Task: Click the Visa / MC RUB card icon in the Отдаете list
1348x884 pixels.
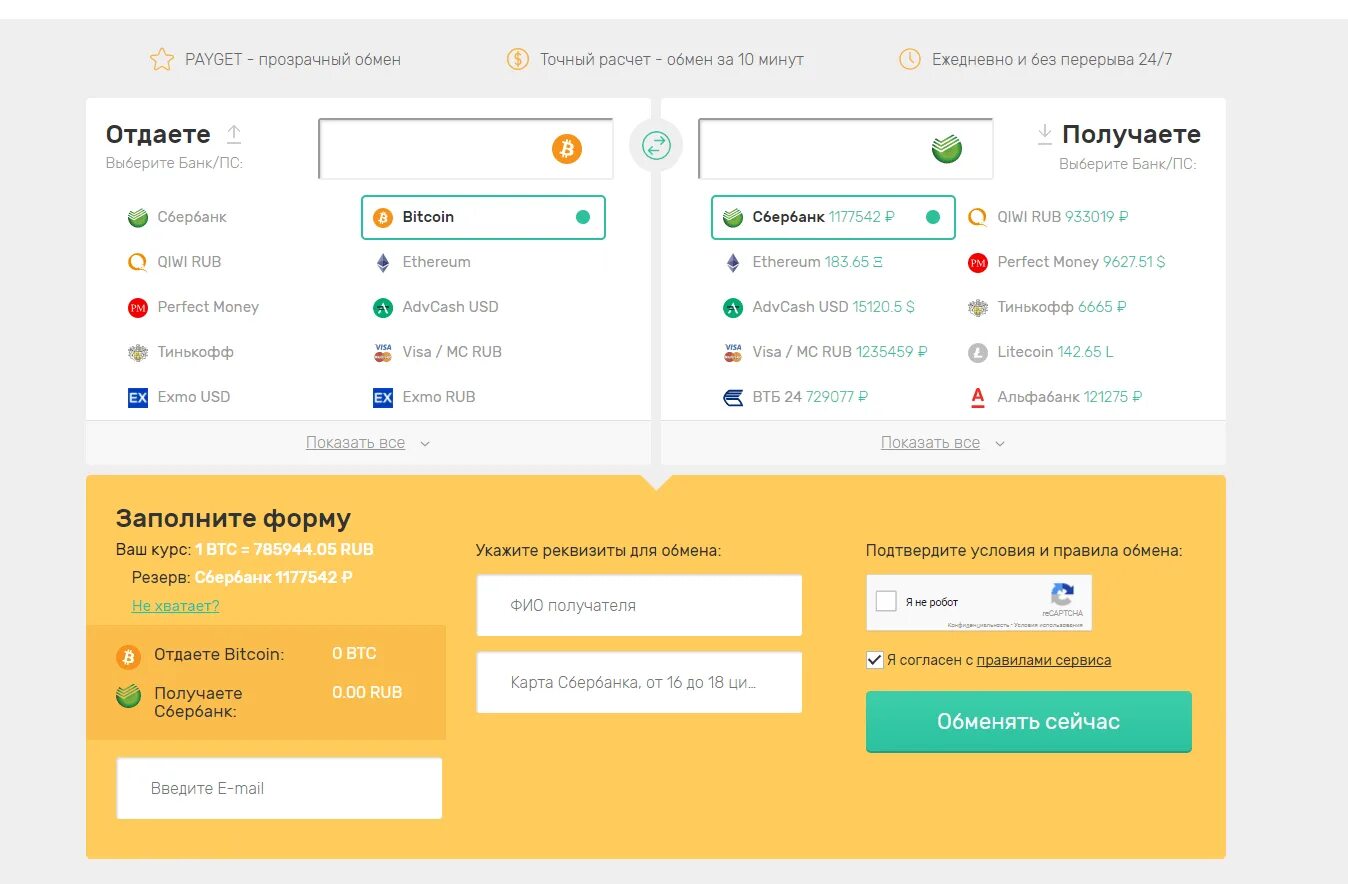Action: point(383,352)
